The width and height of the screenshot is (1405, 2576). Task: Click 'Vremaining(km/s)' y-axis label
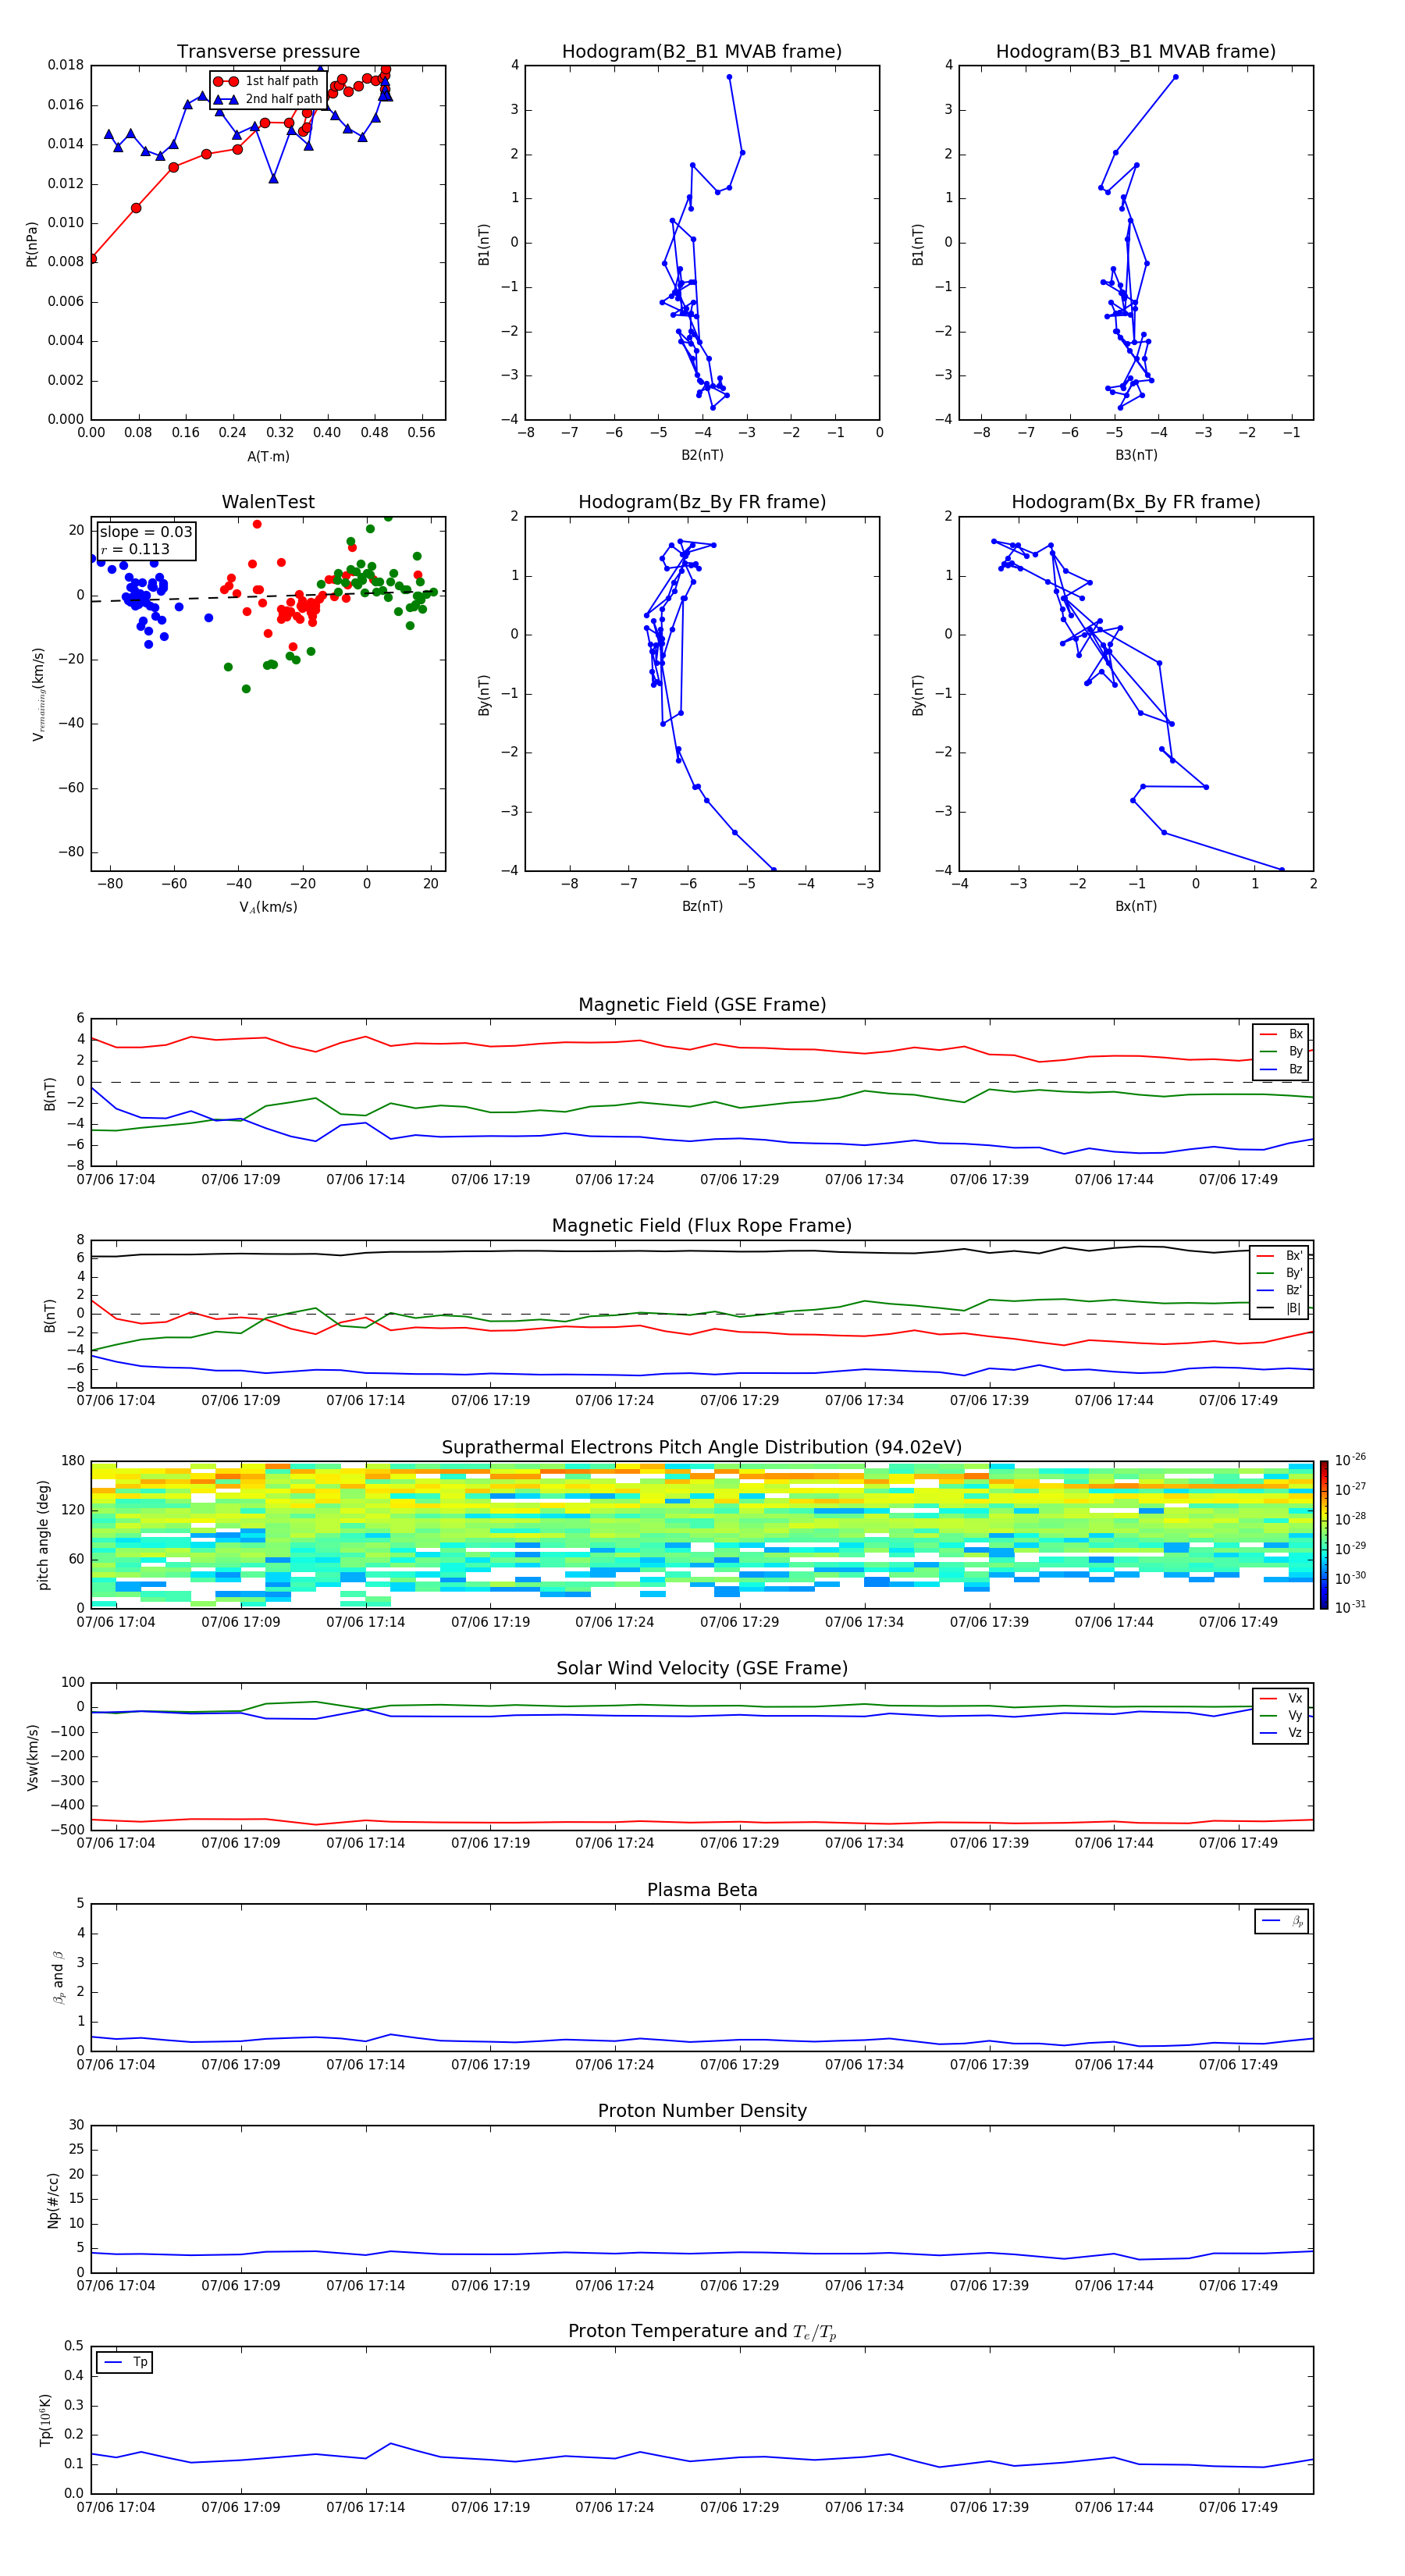tap(38, 694)
